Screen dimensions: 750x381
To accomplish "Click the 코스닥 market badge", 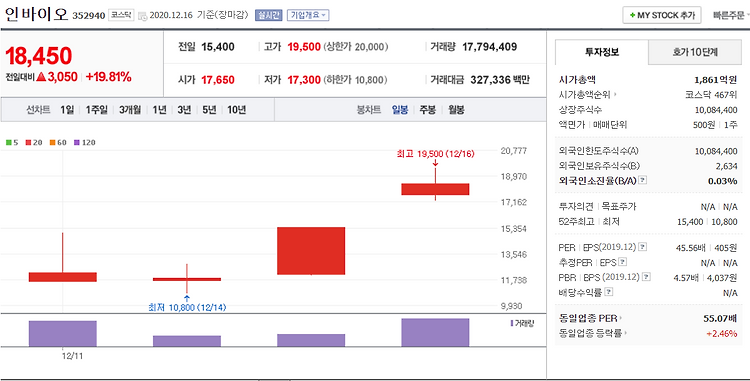I will pos(121,15).
